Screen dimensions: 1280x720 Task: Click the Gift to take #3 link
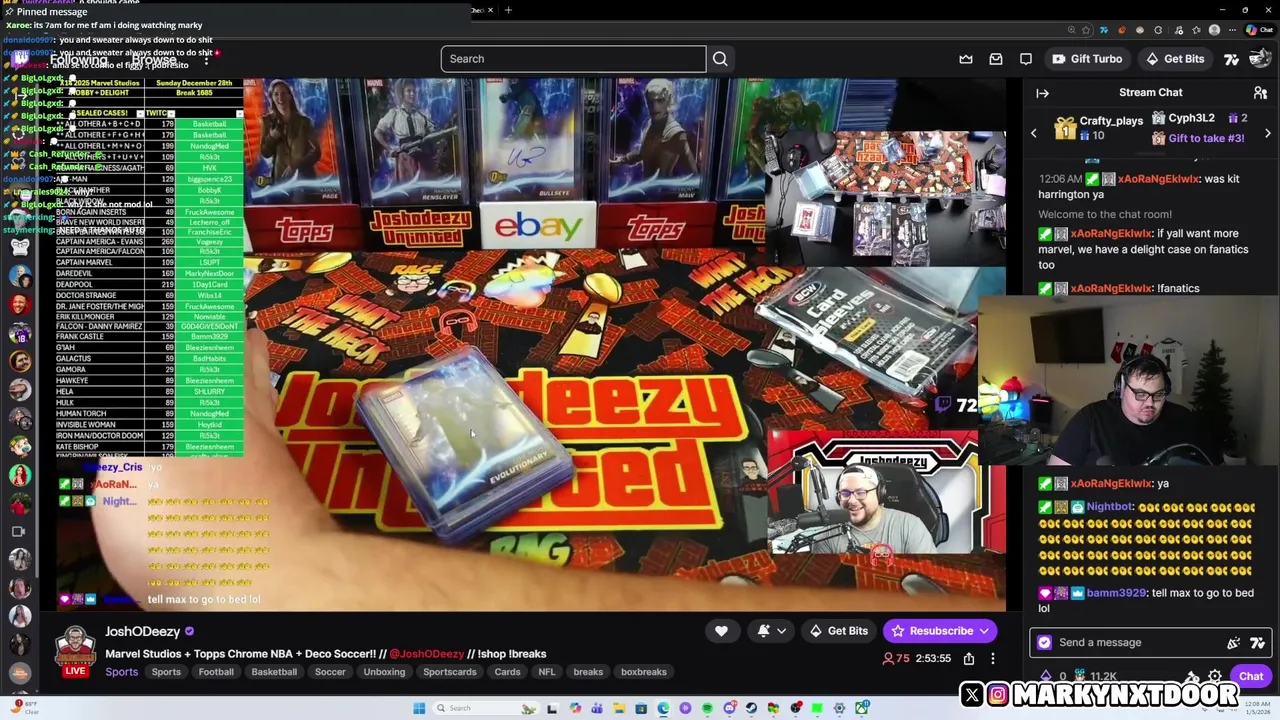(1206, 138)
